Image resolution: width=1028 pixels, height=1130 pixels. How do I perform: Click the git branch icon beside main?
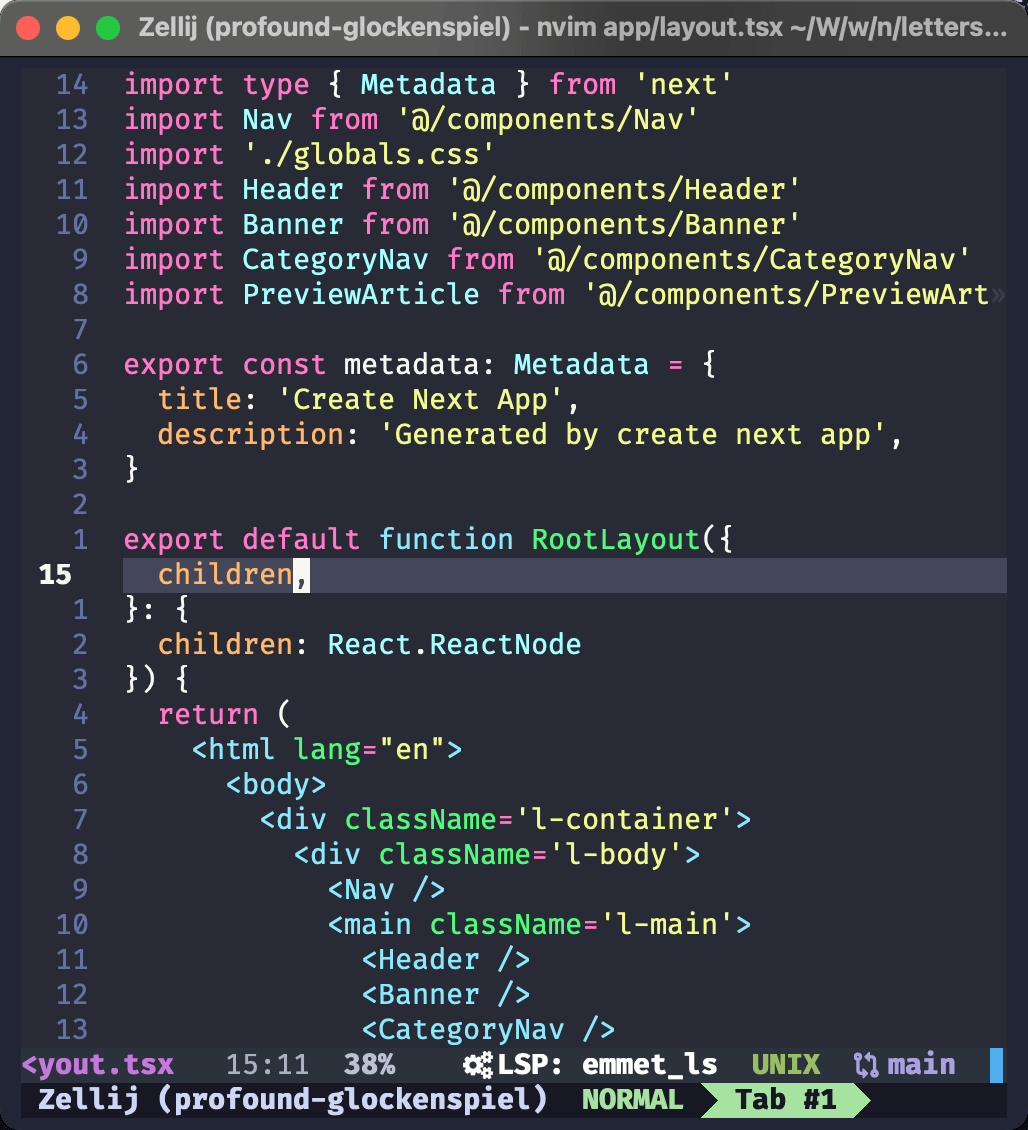[864, 1065]
